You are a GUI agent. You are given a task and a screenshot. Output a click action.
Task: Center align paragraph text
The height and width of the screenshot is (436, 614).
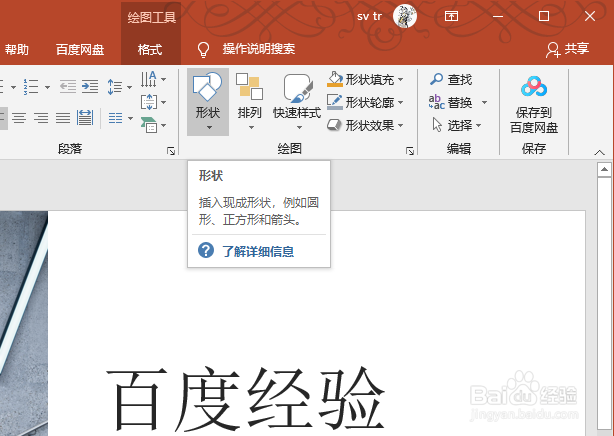(x=19, y=118)
